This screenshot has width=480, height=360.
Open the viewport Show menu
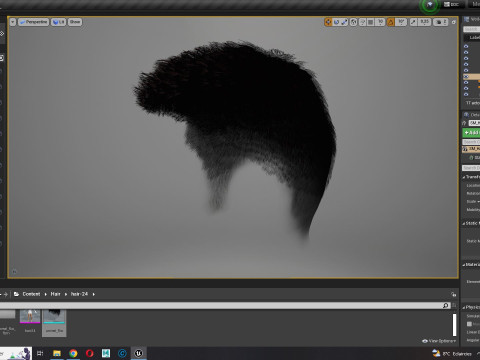[x=75, y=22]
